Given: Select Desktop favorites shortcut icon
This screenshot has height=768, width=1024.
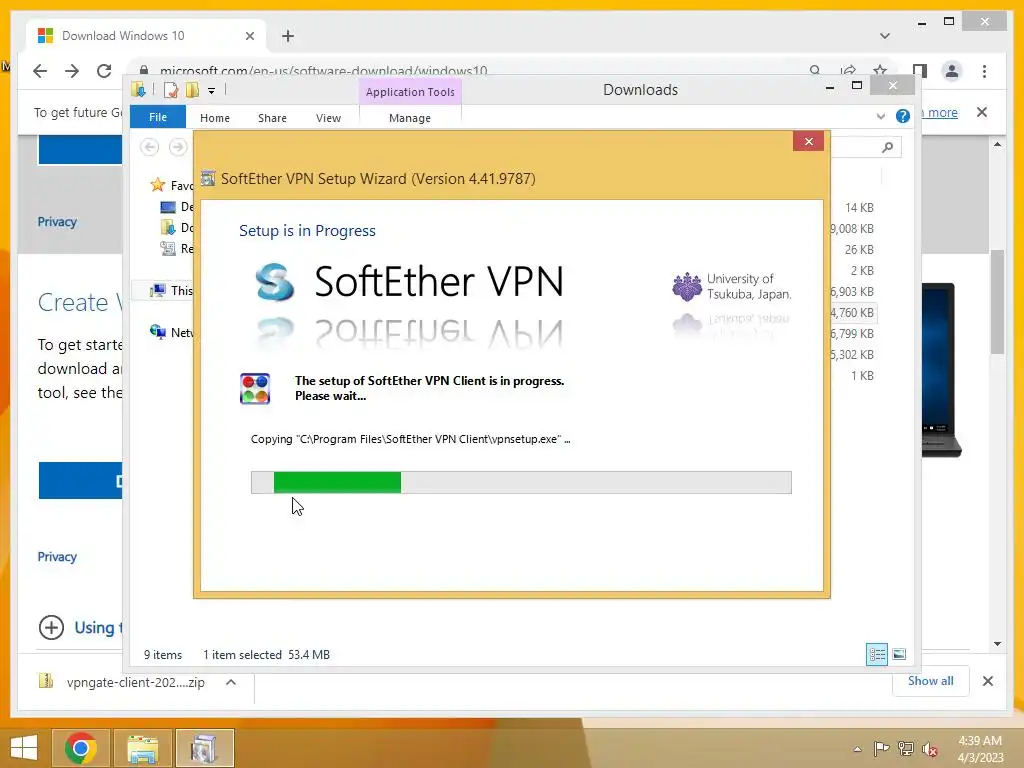Looking at the screenshot, I should tap(168, 207).
